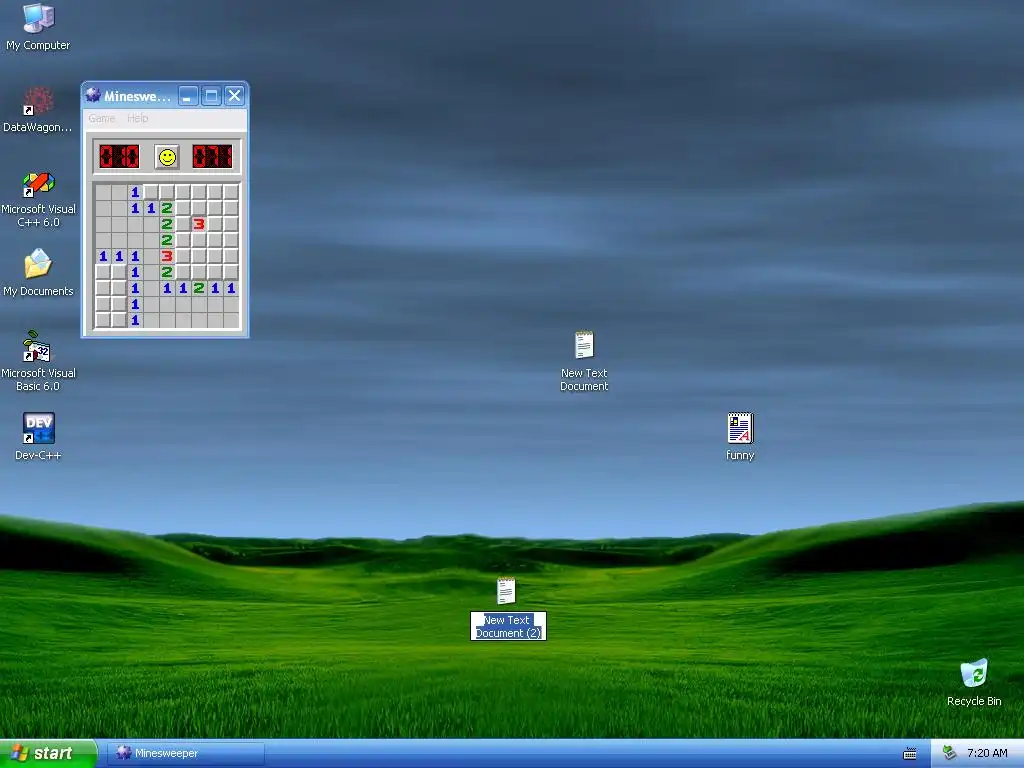
Task: Click the green 2 right of two blue 1s
Action: [x=167, y=208]
